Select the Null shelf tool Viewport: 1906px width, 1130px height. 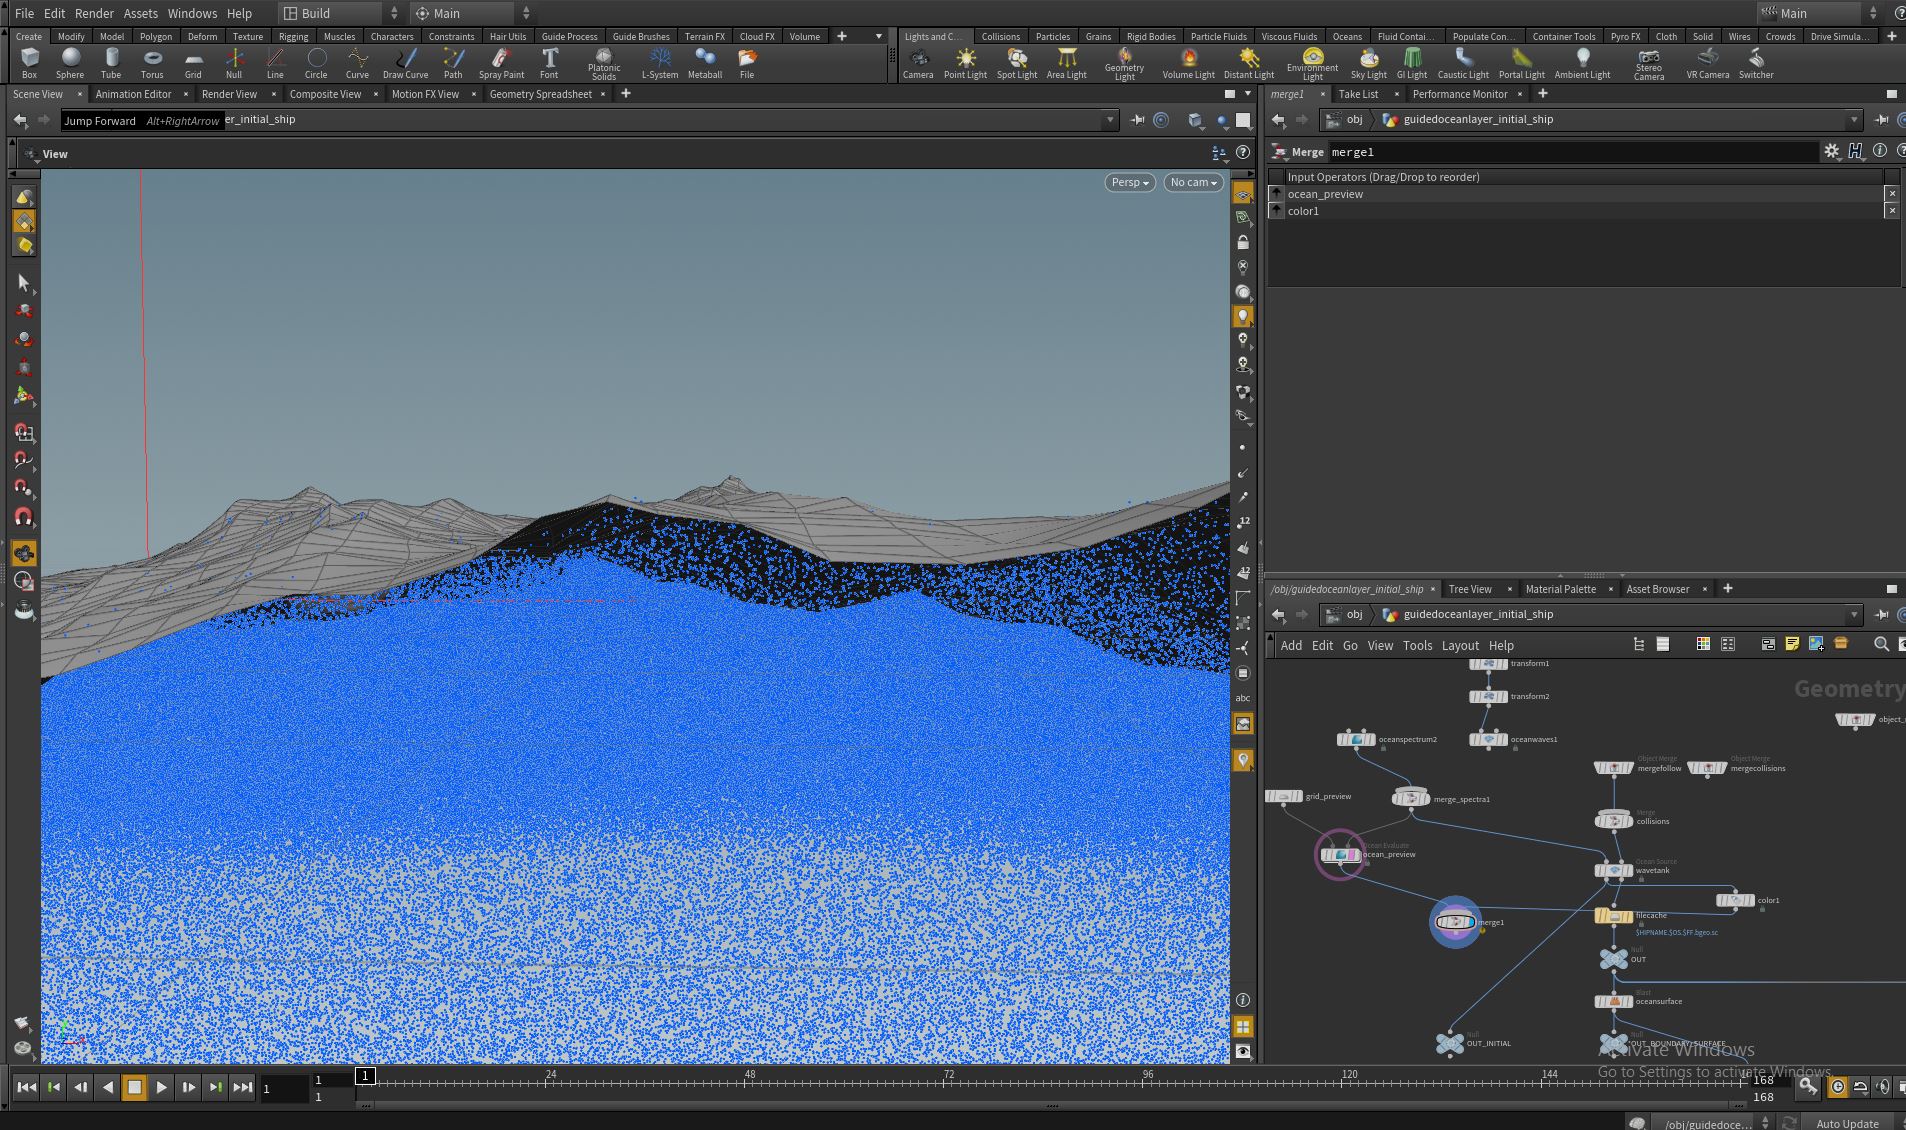point(234,63)
